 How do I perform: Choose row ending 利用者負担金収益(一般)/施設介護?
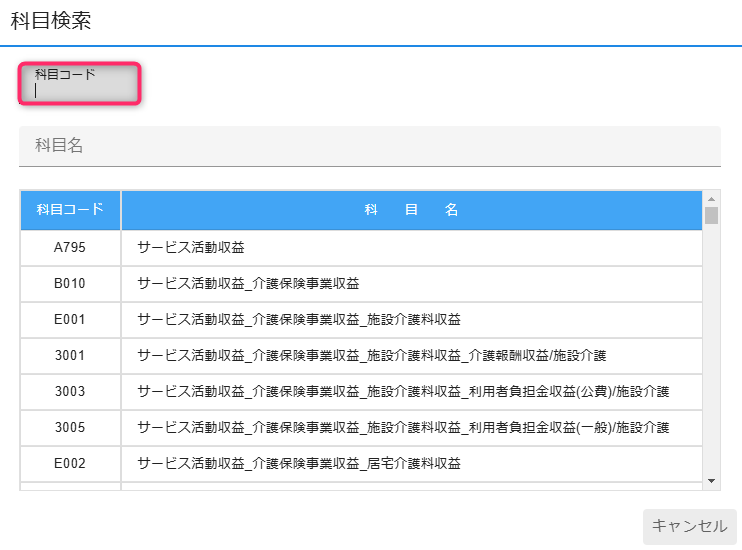coord(362,428)
